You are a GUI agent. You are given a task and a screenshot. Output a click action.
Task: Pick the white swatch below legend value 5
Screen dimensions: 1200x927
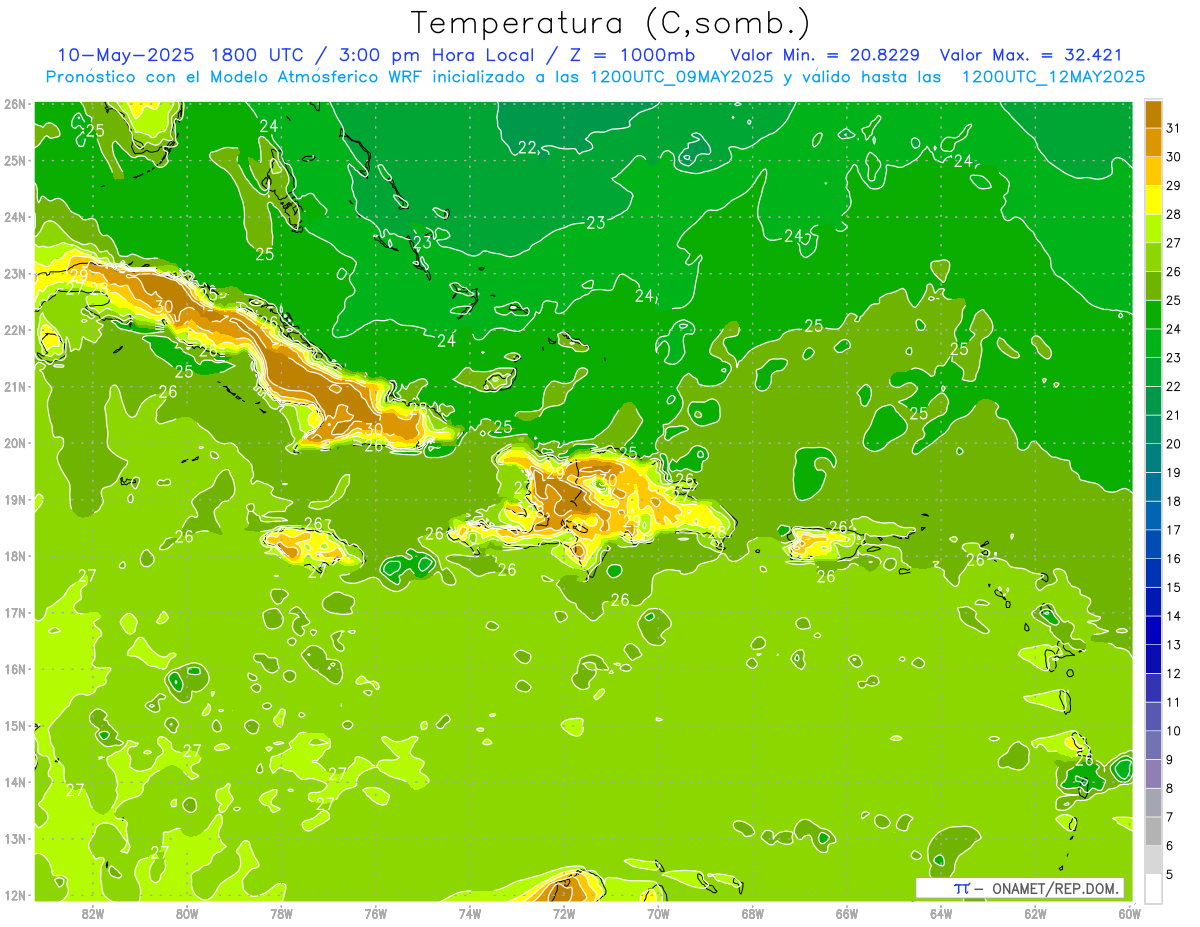pos(1154,888)
